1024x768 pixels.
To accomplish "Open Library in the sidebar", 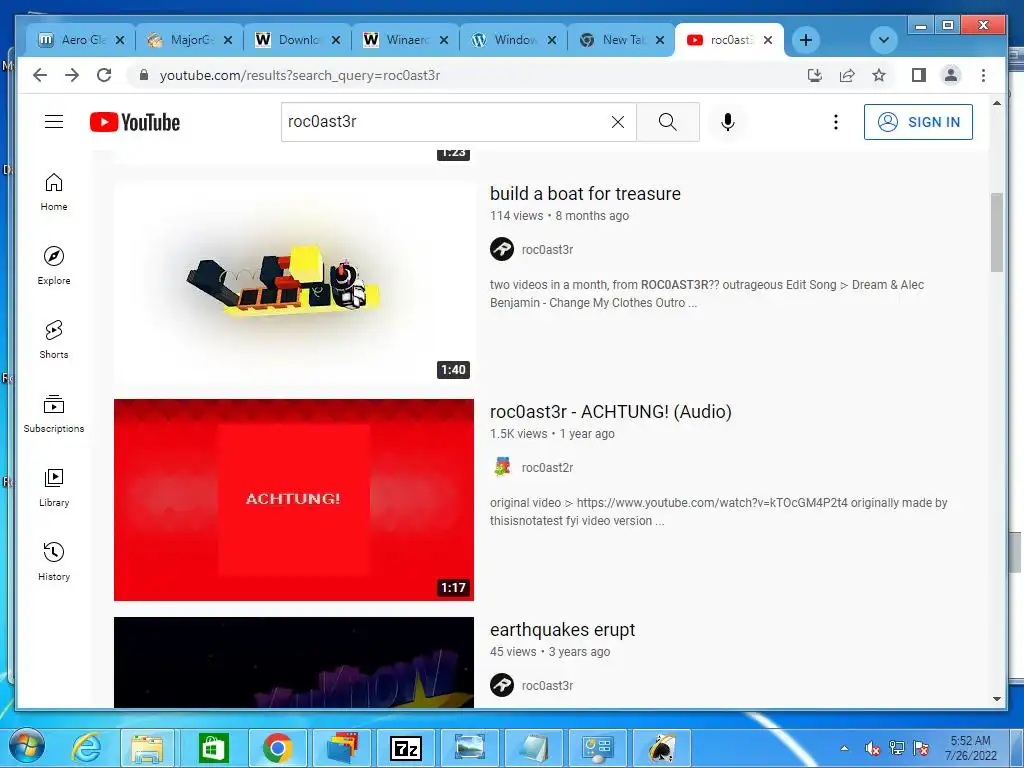I will [x=54, y=488].
